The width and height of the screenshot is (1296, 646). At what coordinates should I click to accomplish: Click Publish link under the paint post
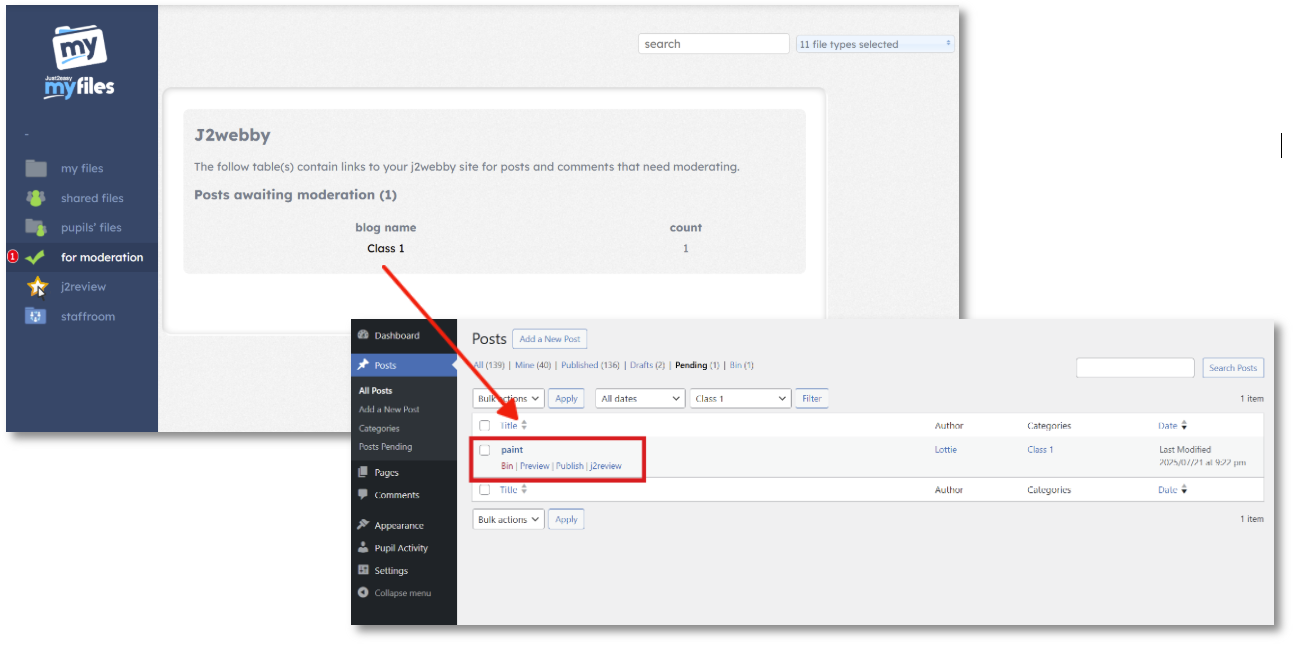569,466
